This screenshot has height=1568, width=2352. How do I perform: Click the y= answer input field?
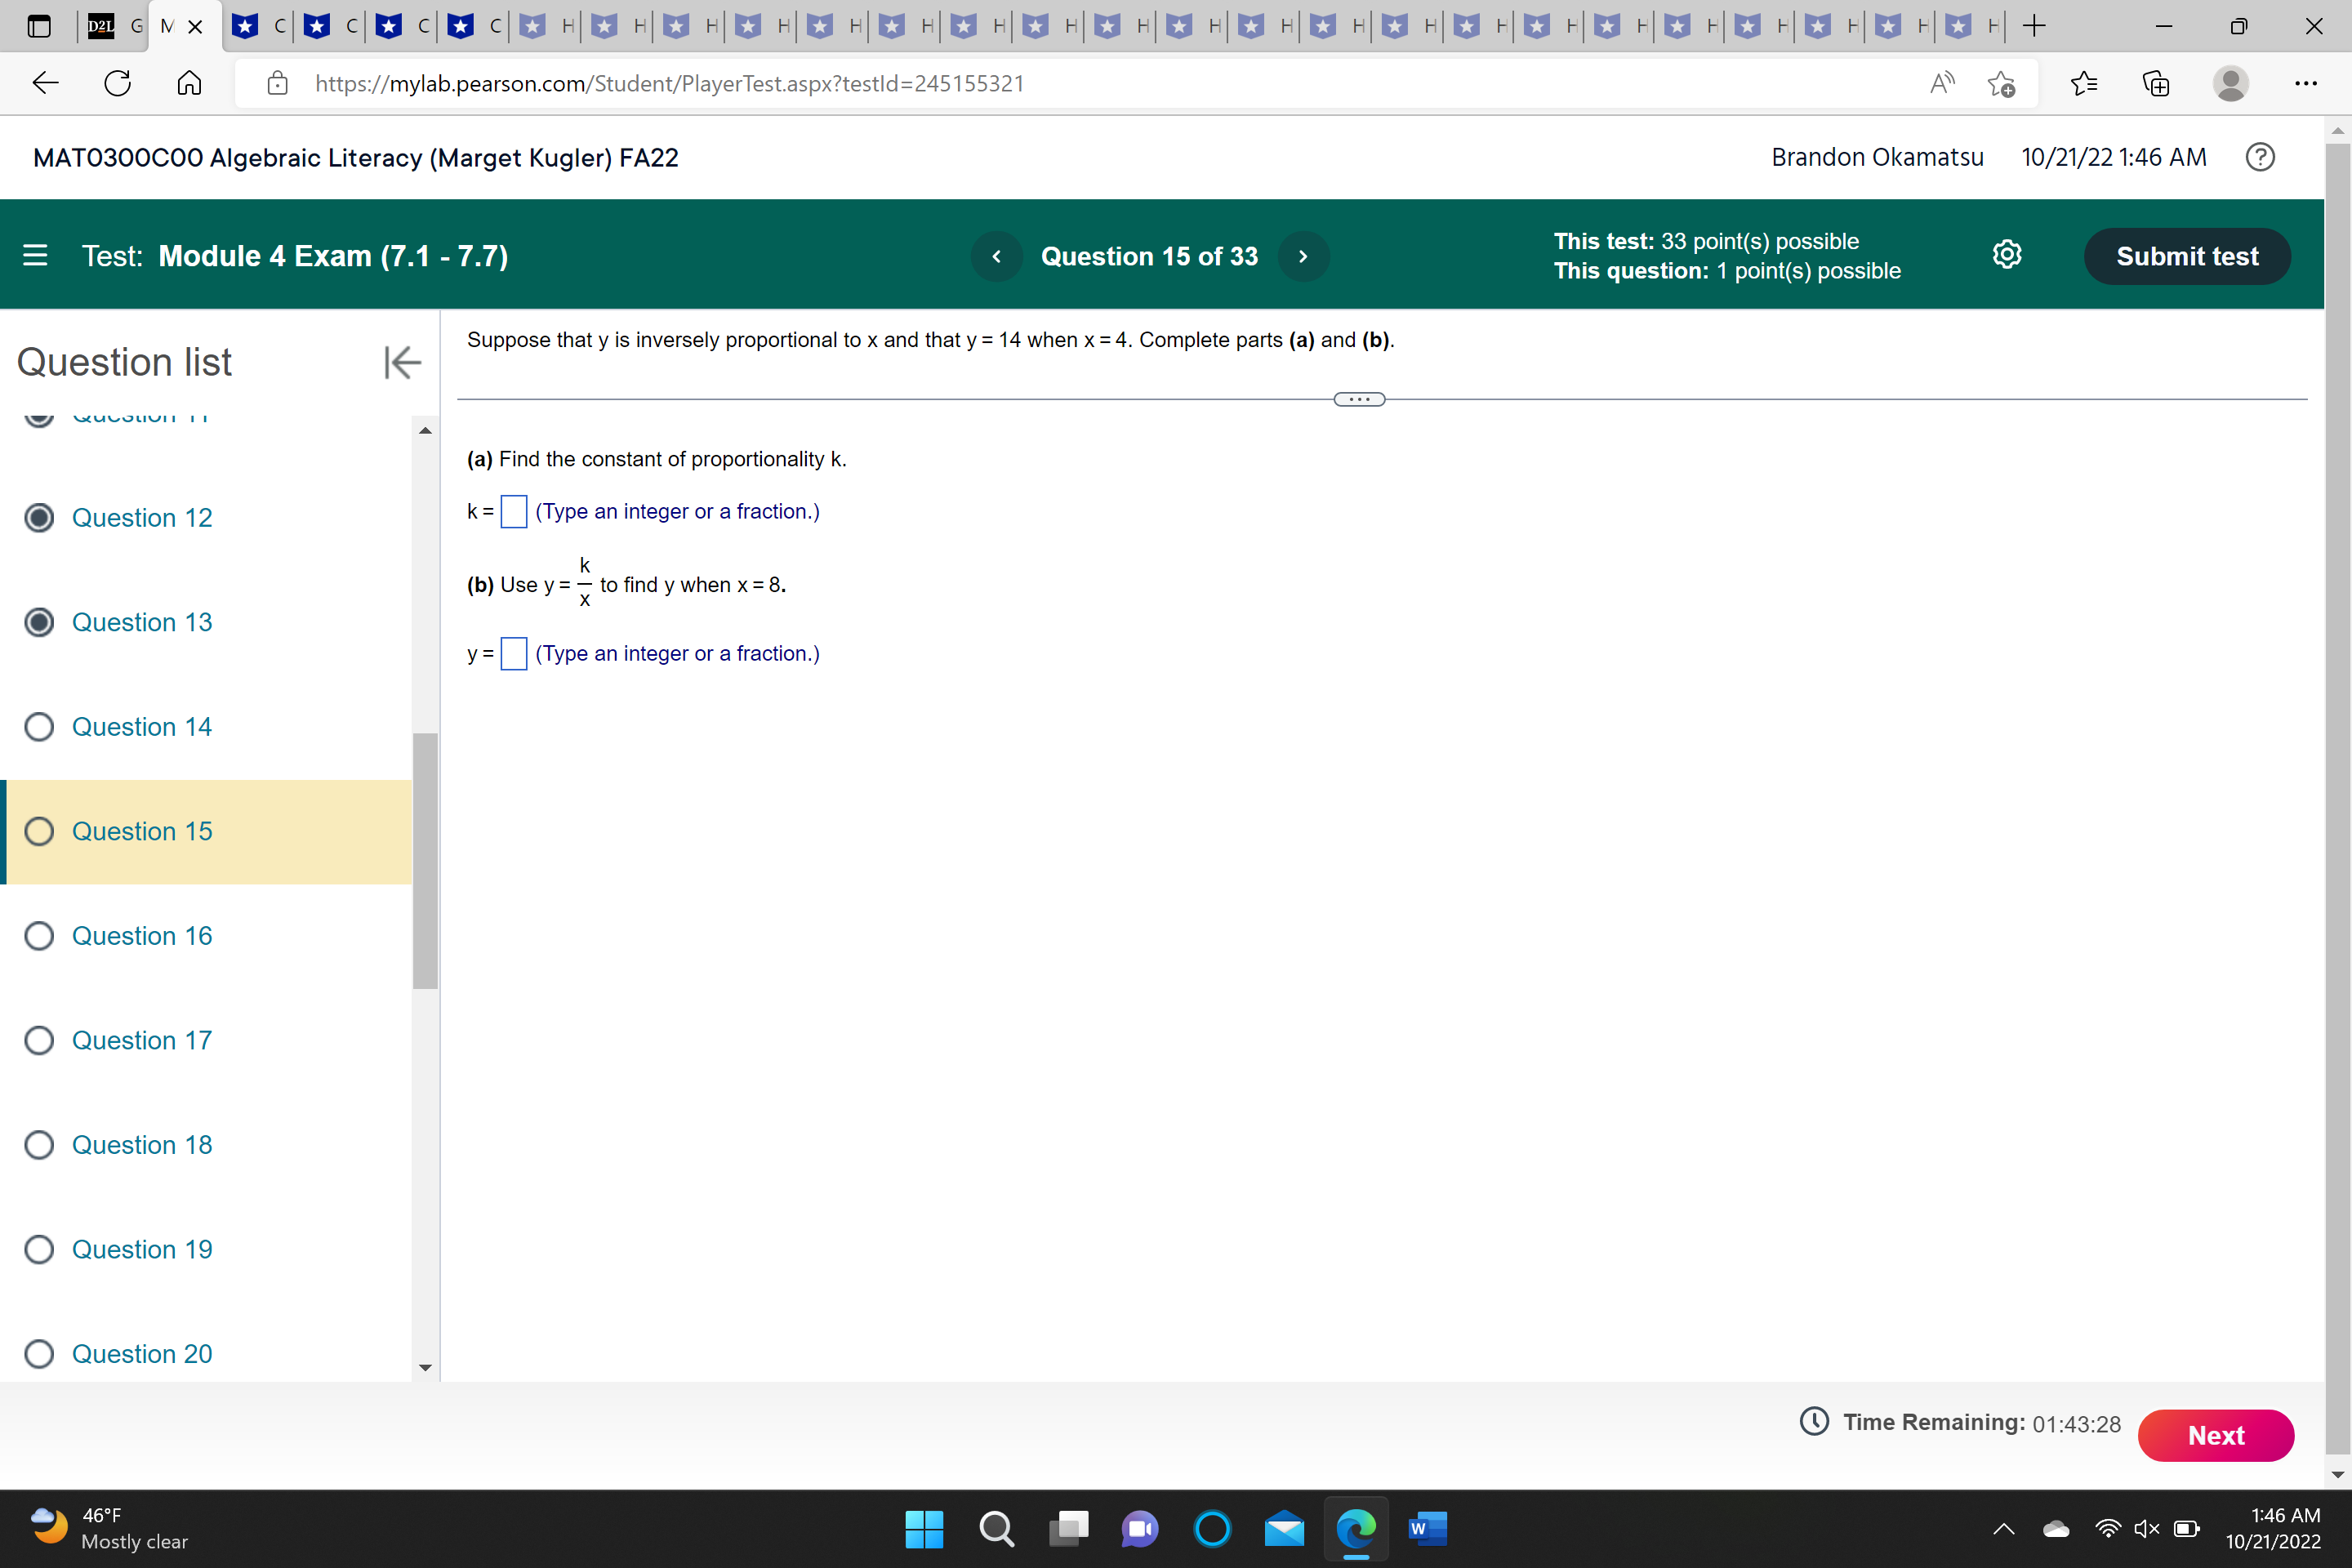(514, 653)
